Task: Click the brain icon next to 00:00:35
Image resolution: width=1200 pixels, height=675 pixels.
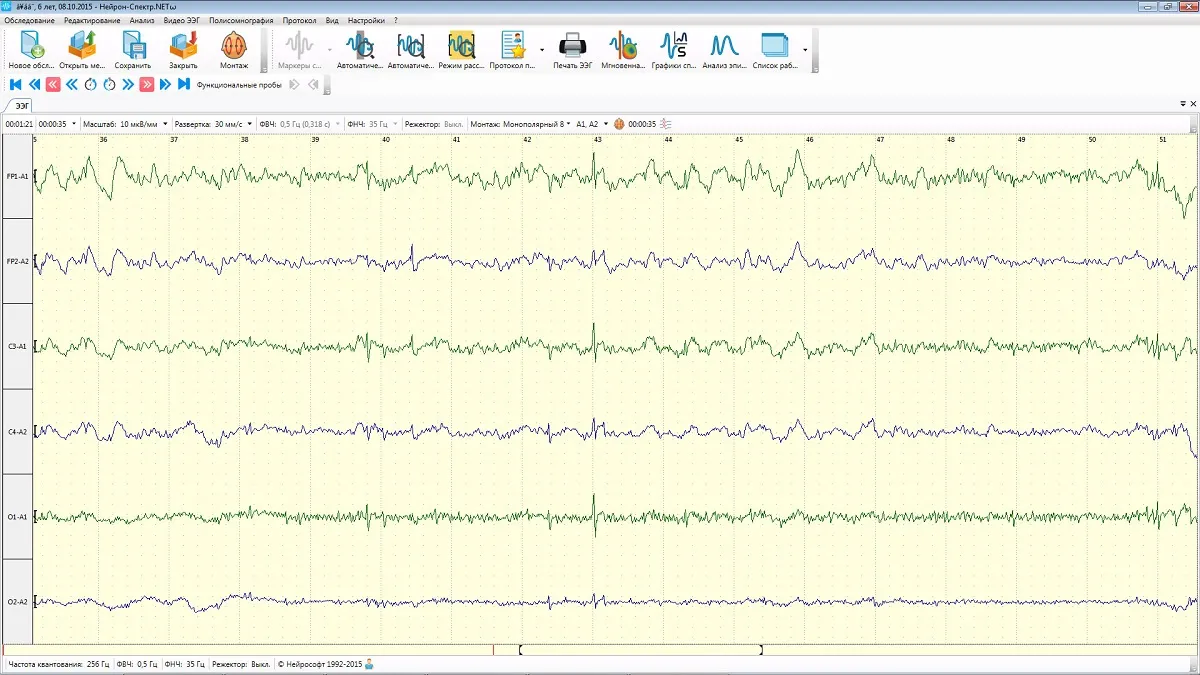Action: [x=619, y=124]
